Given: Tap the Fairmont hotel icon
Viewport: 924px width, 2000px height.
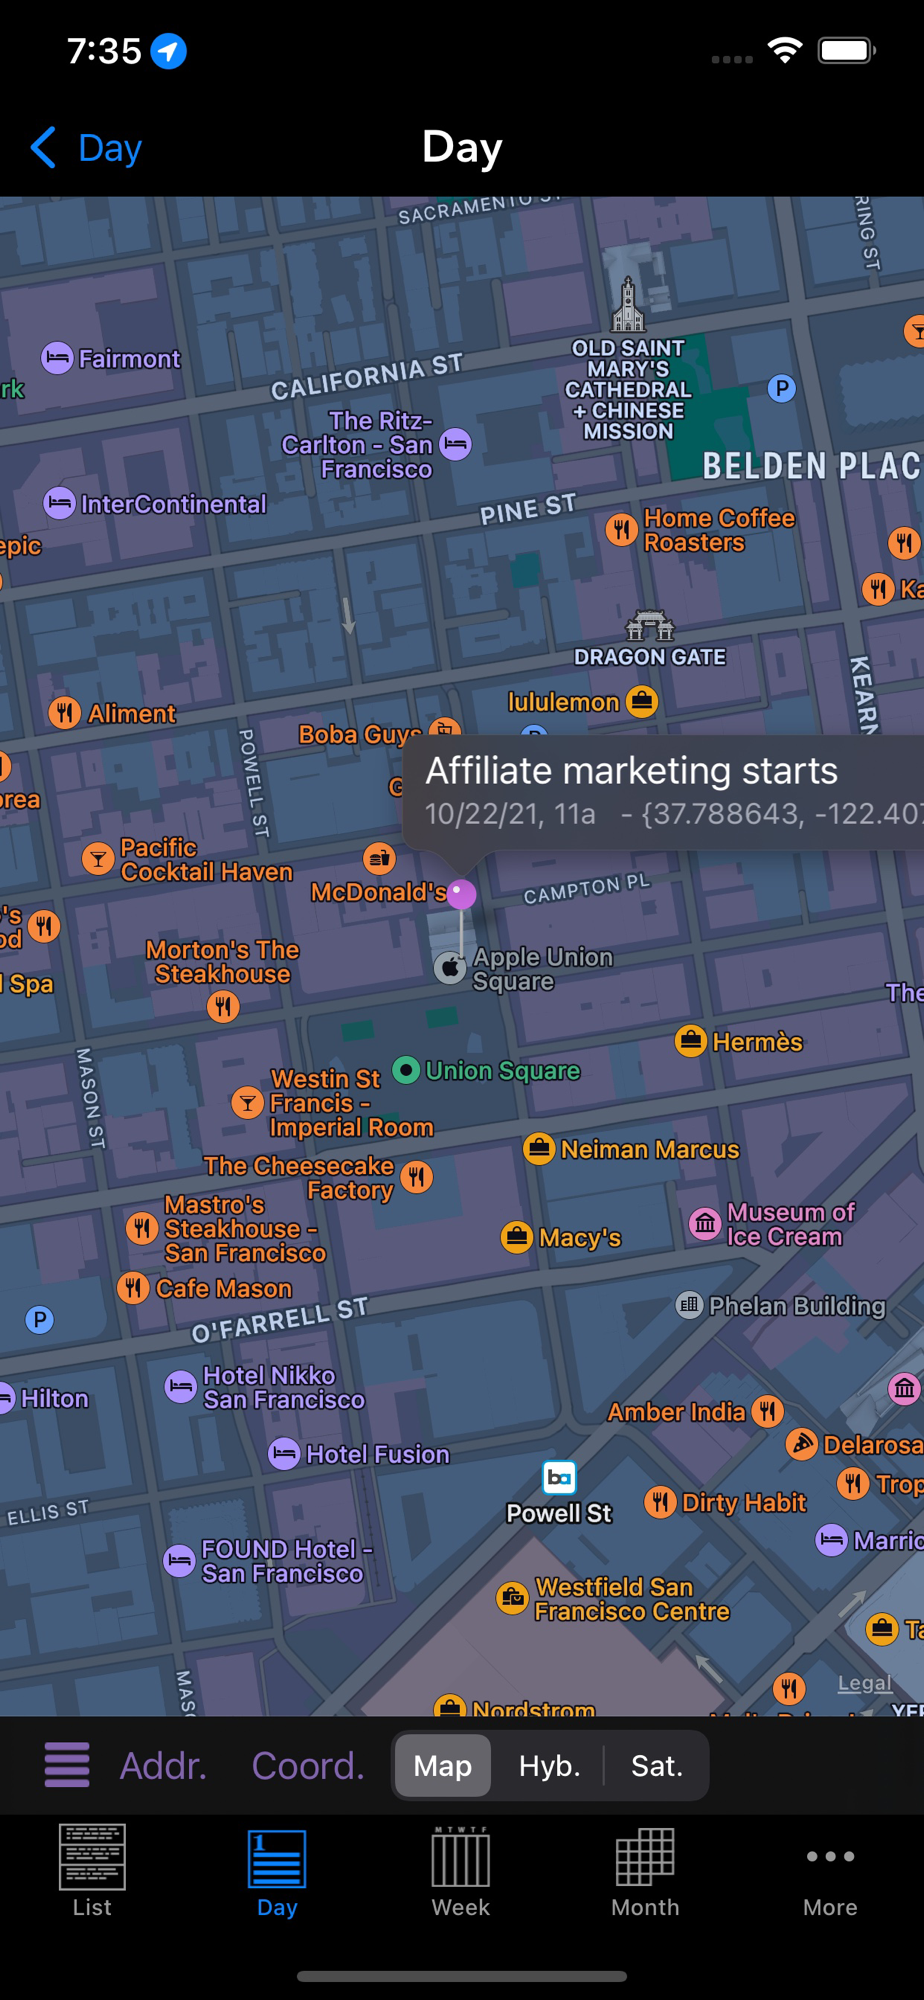Looking at the screenshot, I should [x=57, y=358].
